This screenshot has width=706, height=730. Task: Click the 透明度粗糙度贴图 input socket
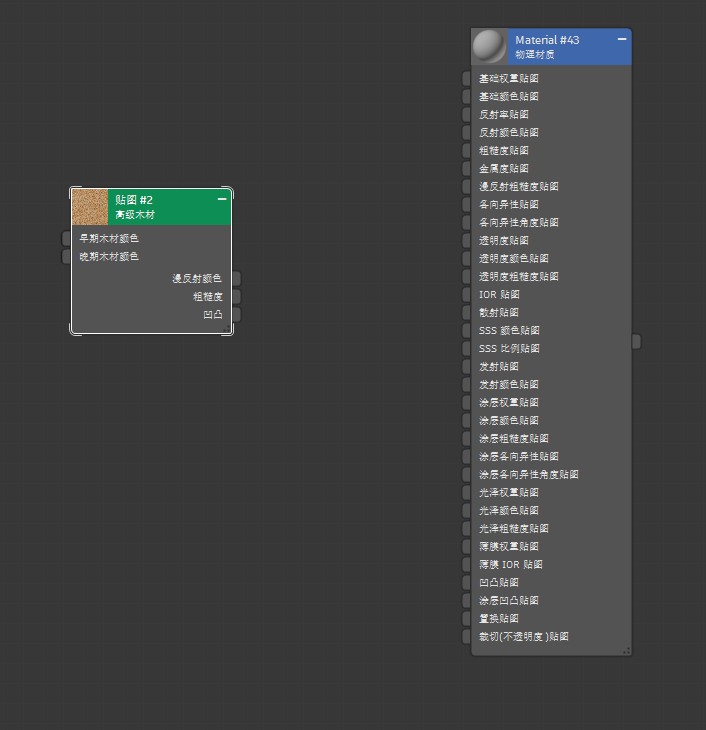pyautogui.click(x=466, y=277)
